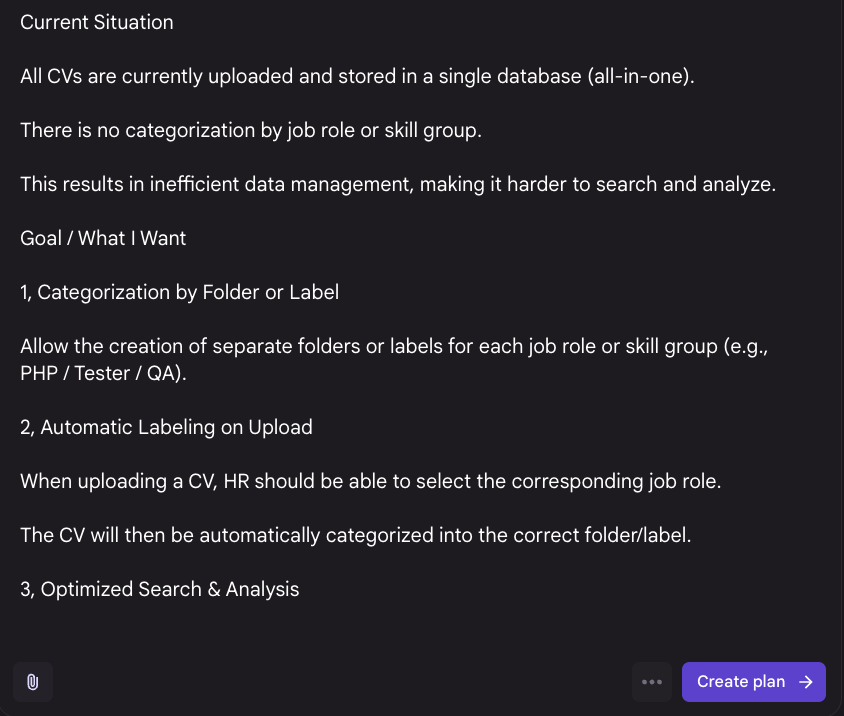Click the "(all-in-one)" text in the prompt

coord(640,77)
